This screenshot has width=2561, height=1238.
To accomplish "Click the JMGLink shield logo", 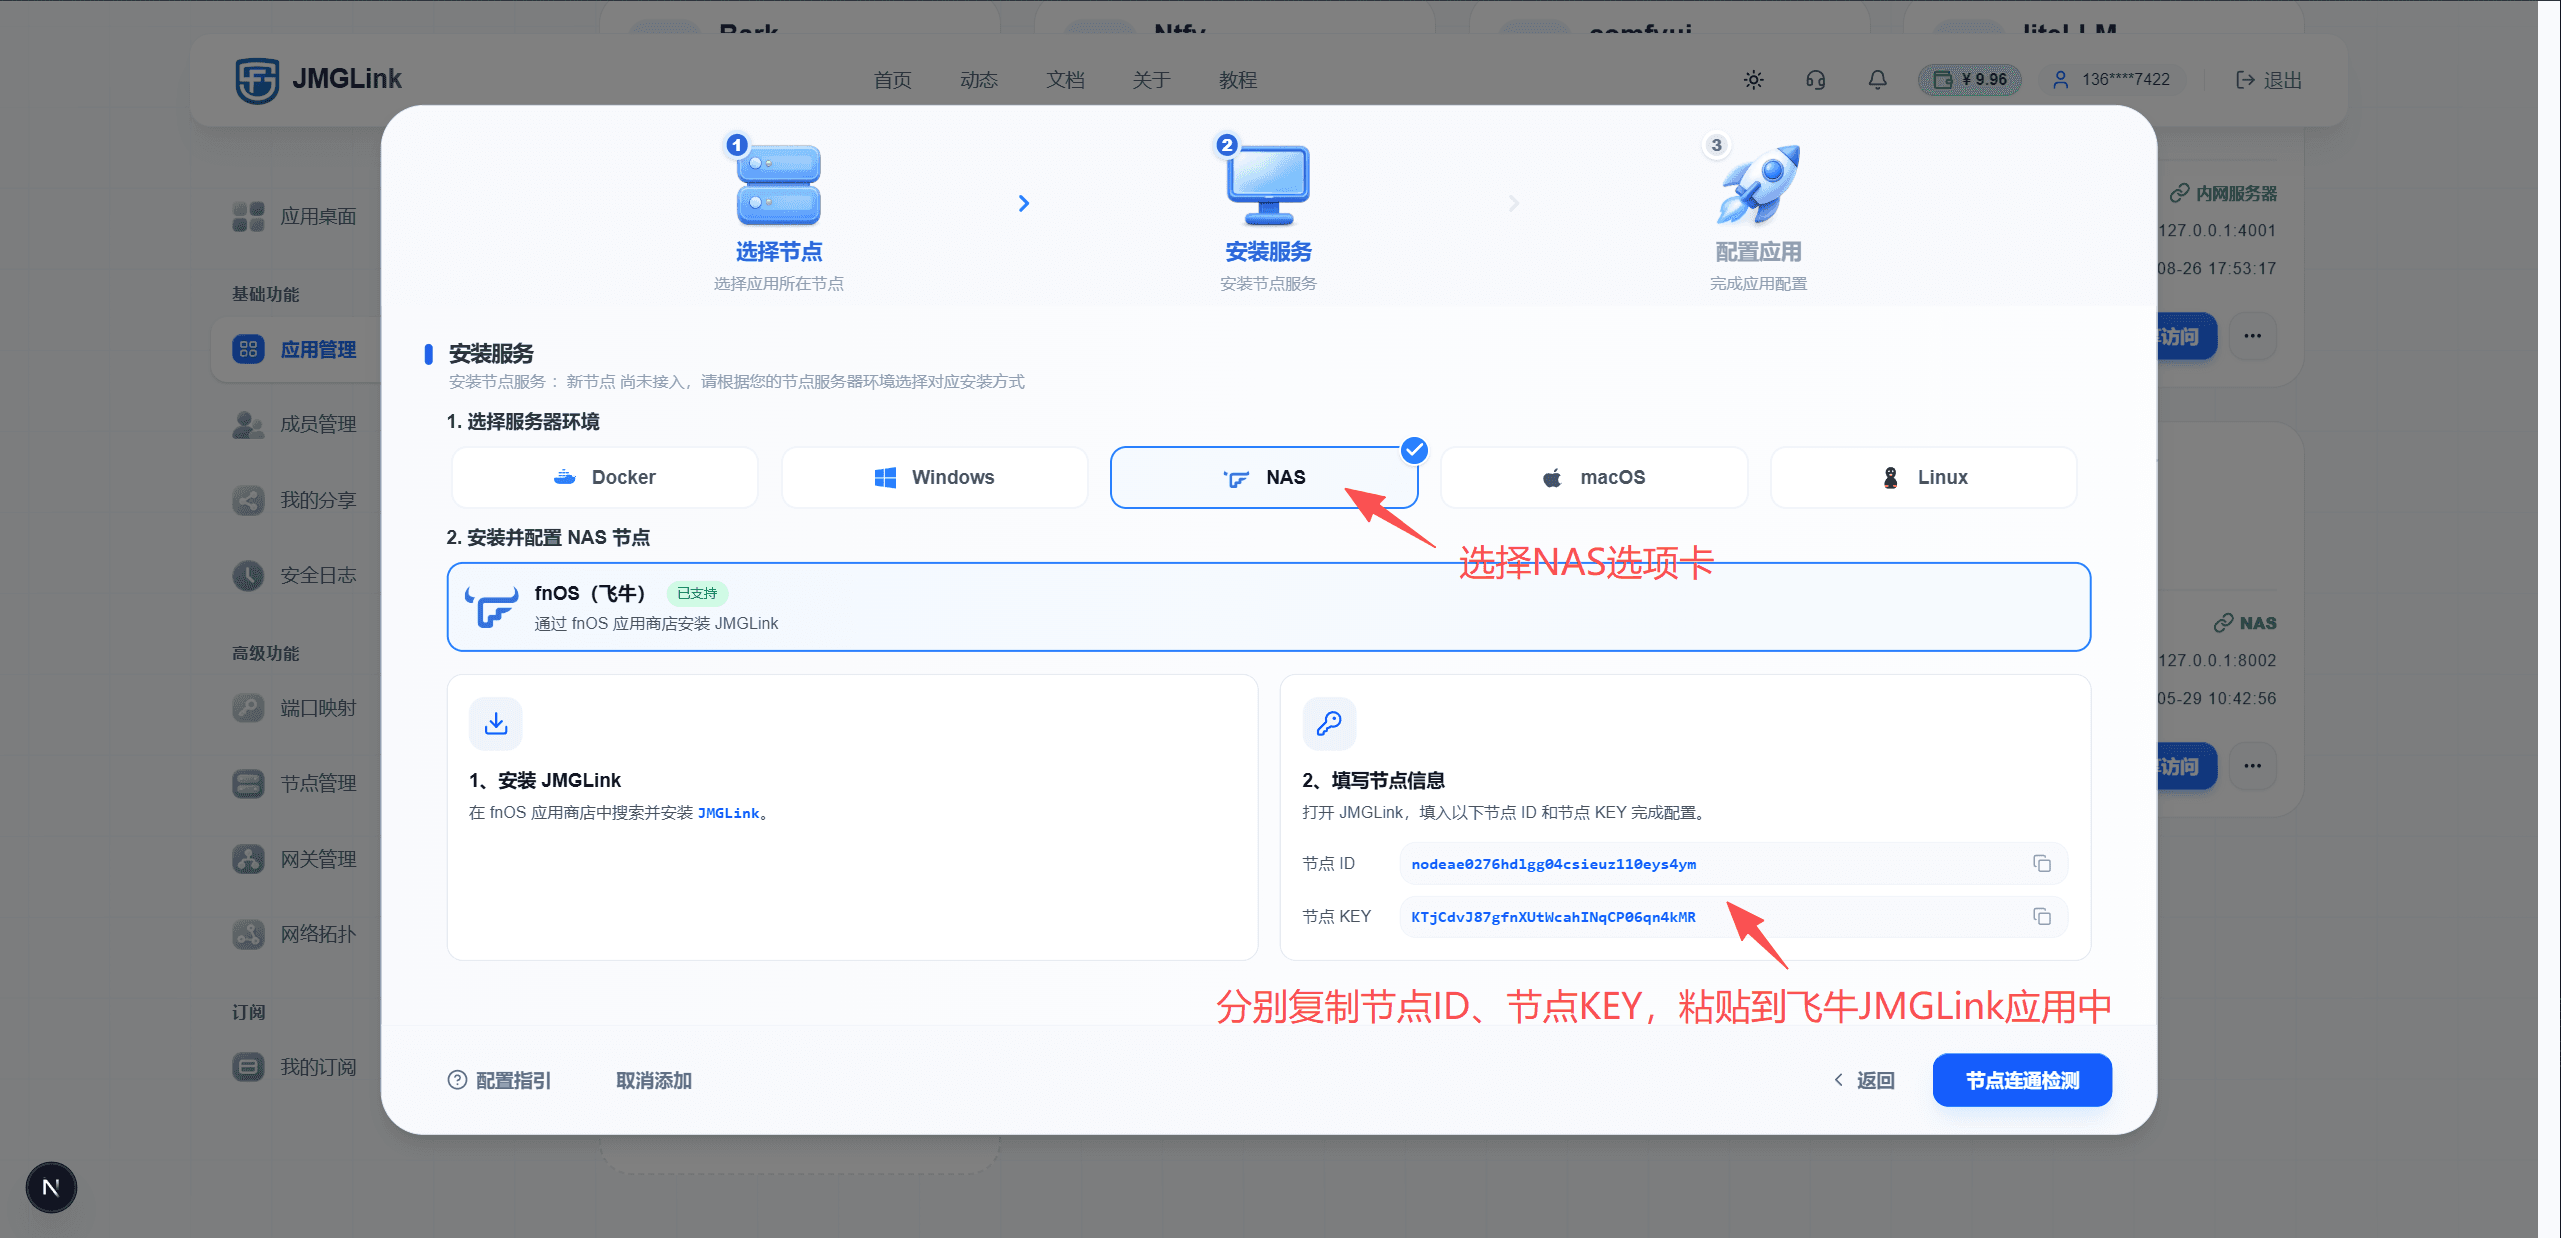I will pos(257,80).
